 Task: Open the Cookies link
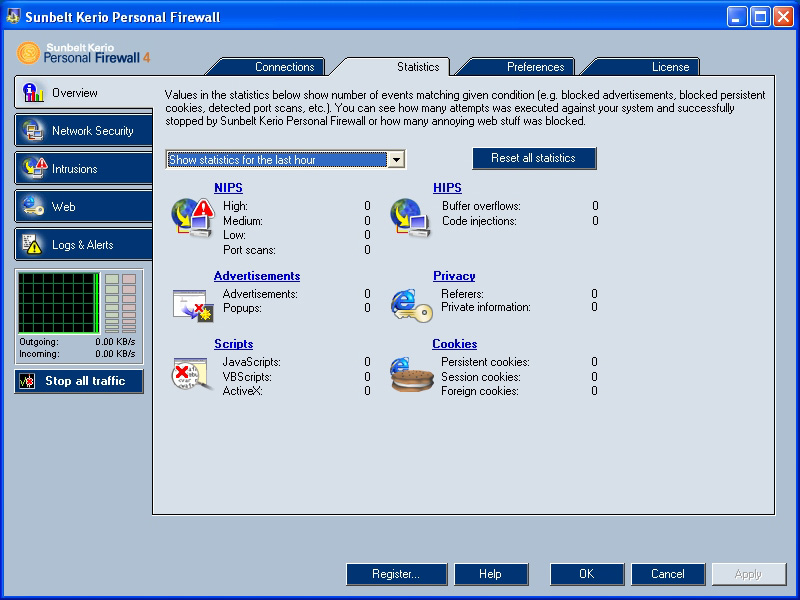coord(455,344)
